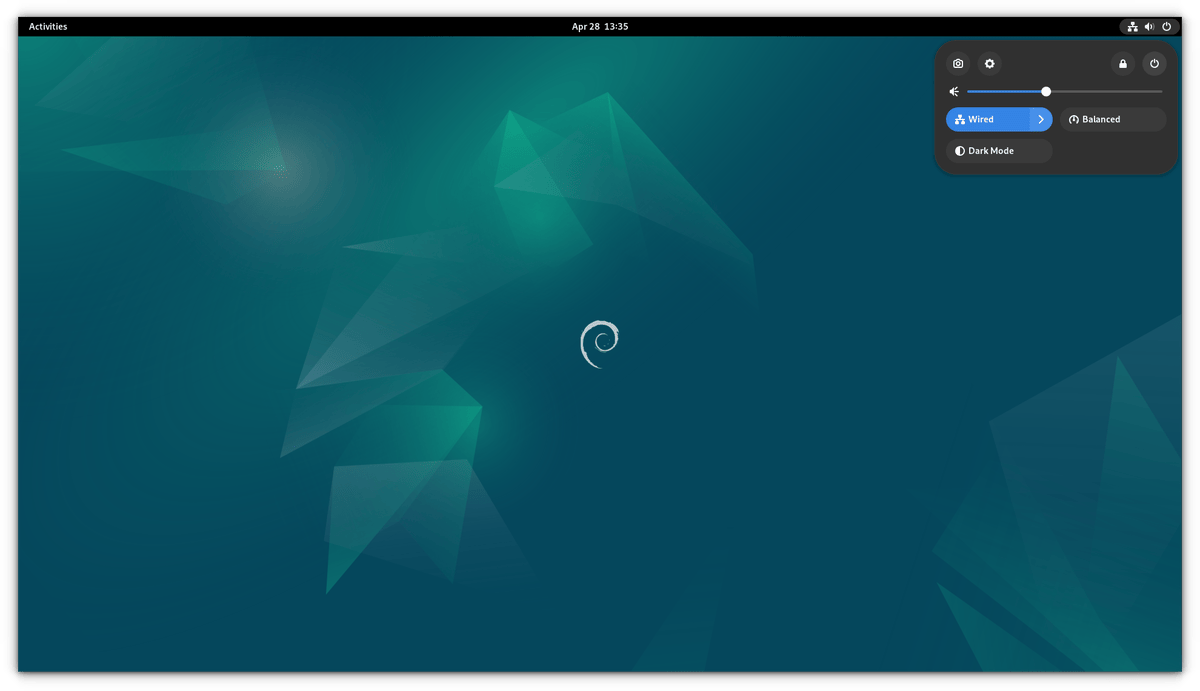Viewport: 1200px width, 691px height.
Task: Open Settings via the gear icon
Action: (x=989, y=64)
